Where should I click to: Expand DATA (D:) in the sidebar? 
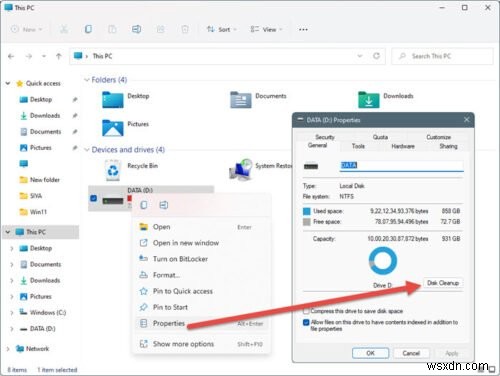point(12,329)
